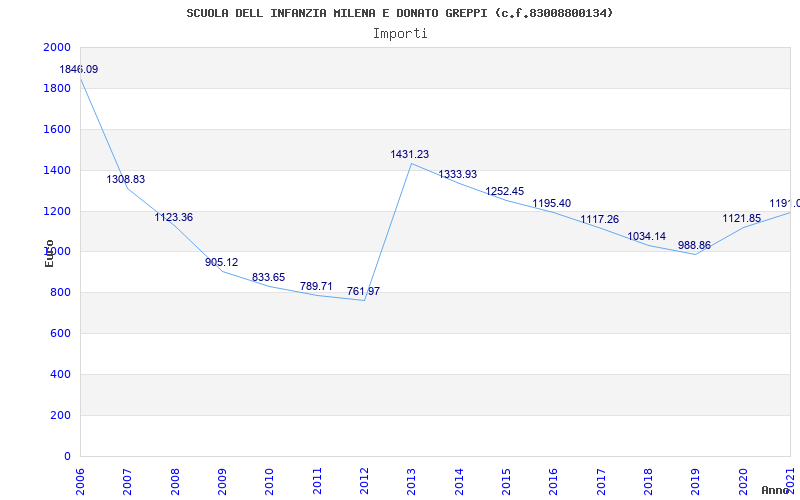
Task: Click the y-axis value 800
Action: 61,292
